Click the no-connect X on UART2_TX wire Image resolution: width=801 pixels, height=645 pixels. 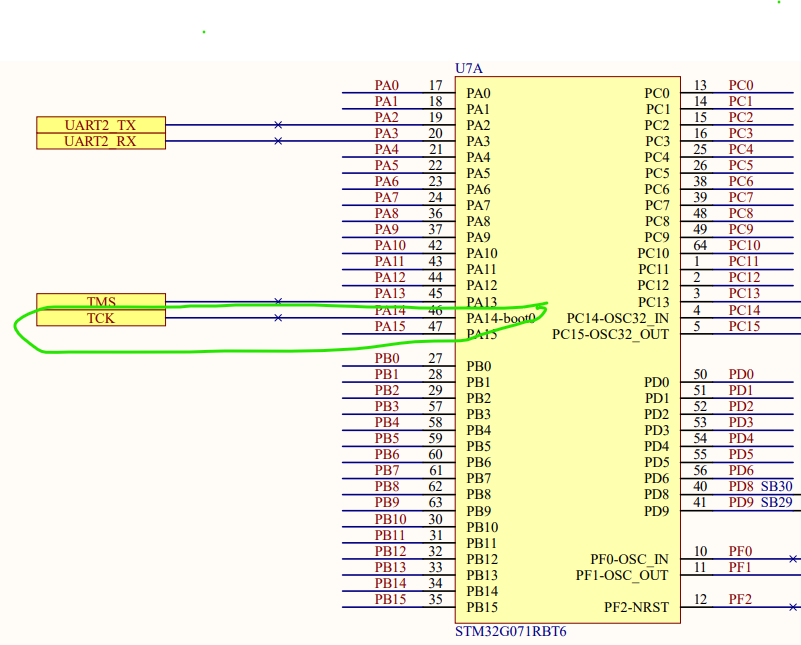277,123
